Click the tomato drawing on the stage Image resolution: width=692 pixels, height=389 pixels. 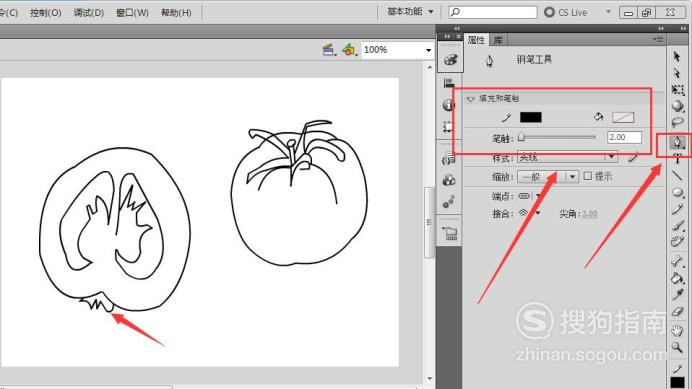299,194
